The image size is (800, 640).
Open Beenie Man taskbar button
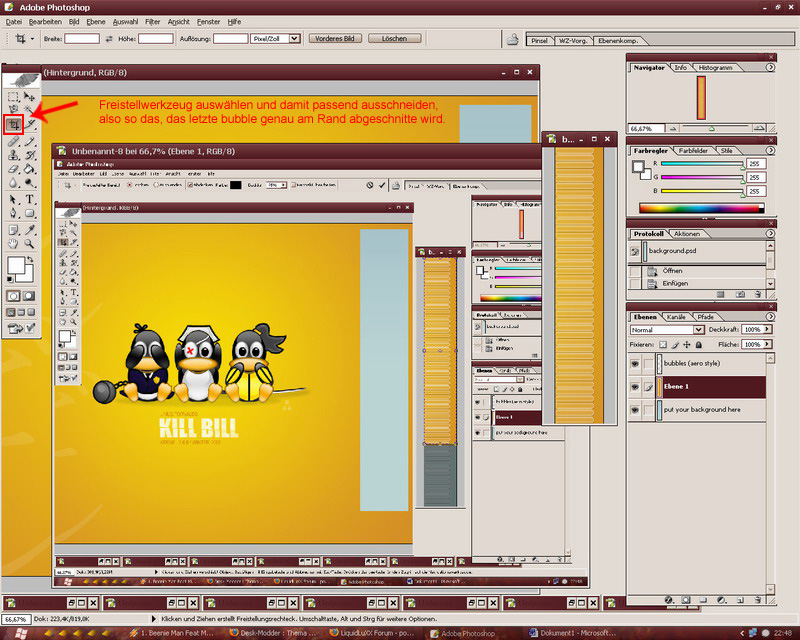pos(171,633)
